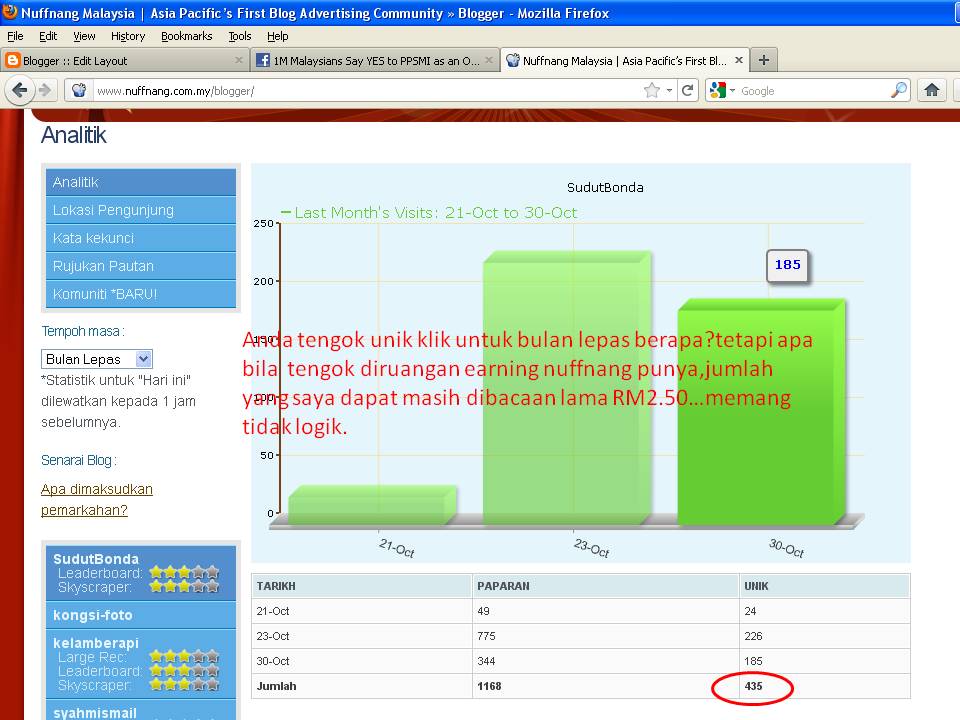Go forward with the Forward arrow button
Image resolution: width=960 pixels, height=720 pixels.
45,91
